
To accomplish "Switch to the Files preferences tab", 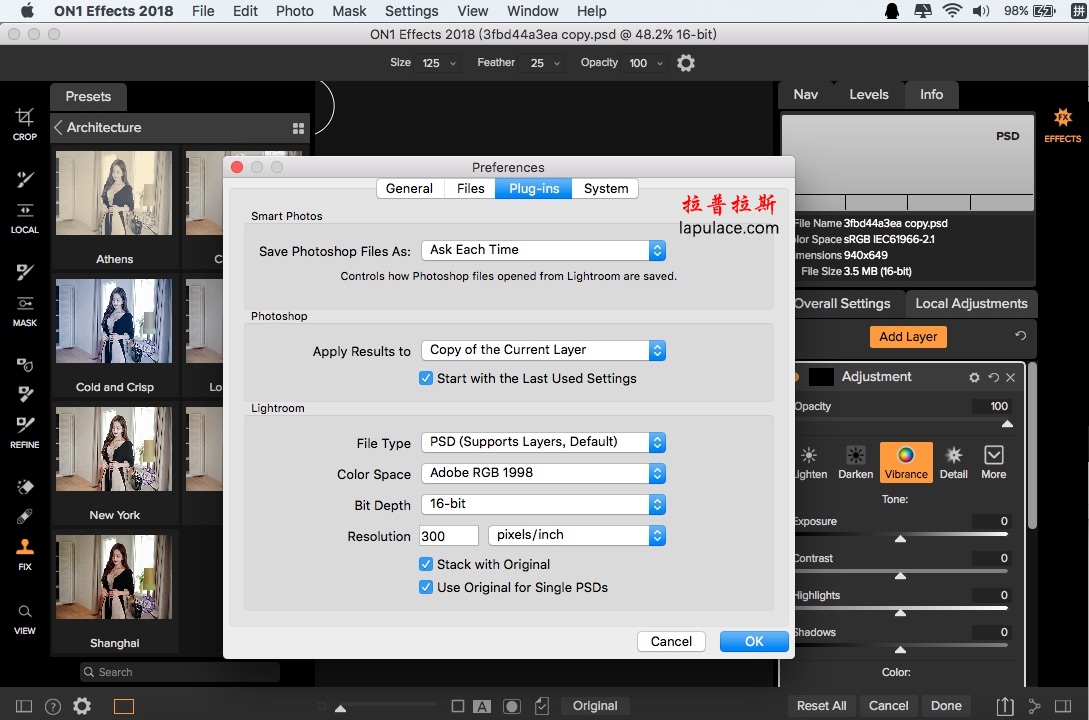I will click(470, 189).
